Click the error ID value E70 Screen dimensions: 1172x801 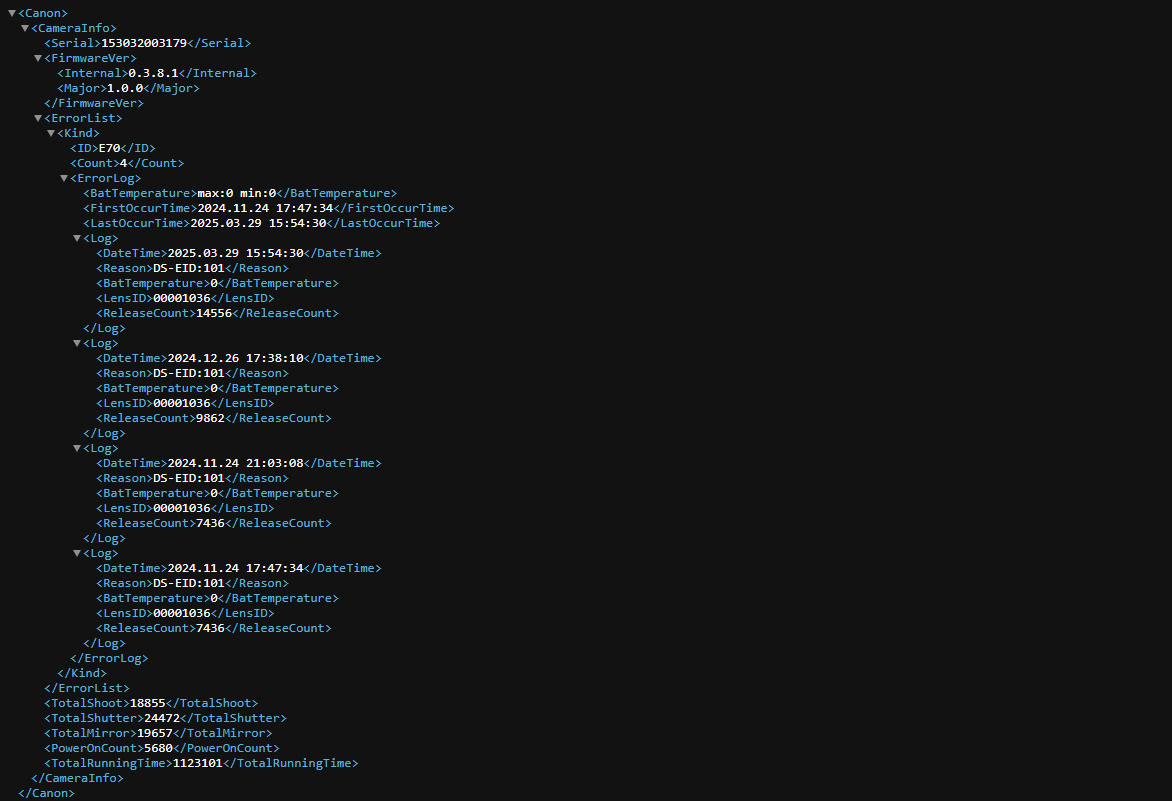108,148
